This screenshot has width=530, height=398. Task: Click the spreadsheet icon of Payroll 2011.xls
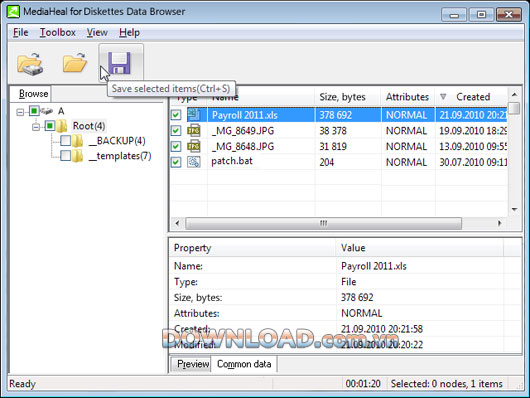[194, 115]
